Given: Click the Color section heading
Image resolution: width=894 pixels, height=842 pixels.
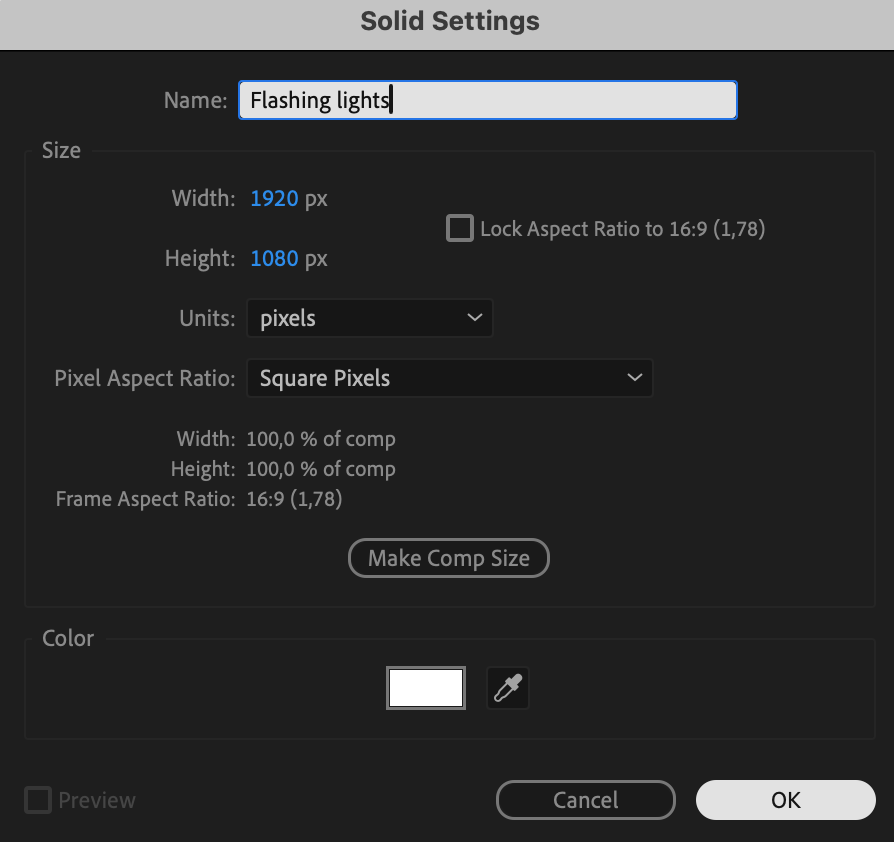Looking at the screenshot, I should 68,638.
